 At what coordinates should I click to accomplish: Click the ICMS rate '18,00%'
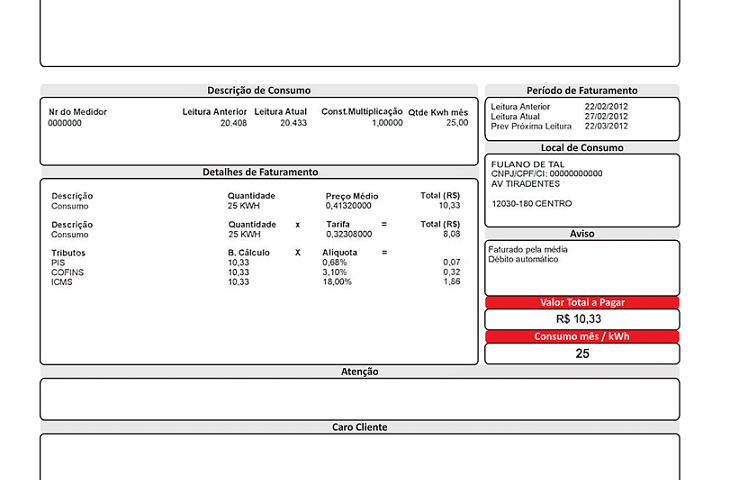coord(337,282)
